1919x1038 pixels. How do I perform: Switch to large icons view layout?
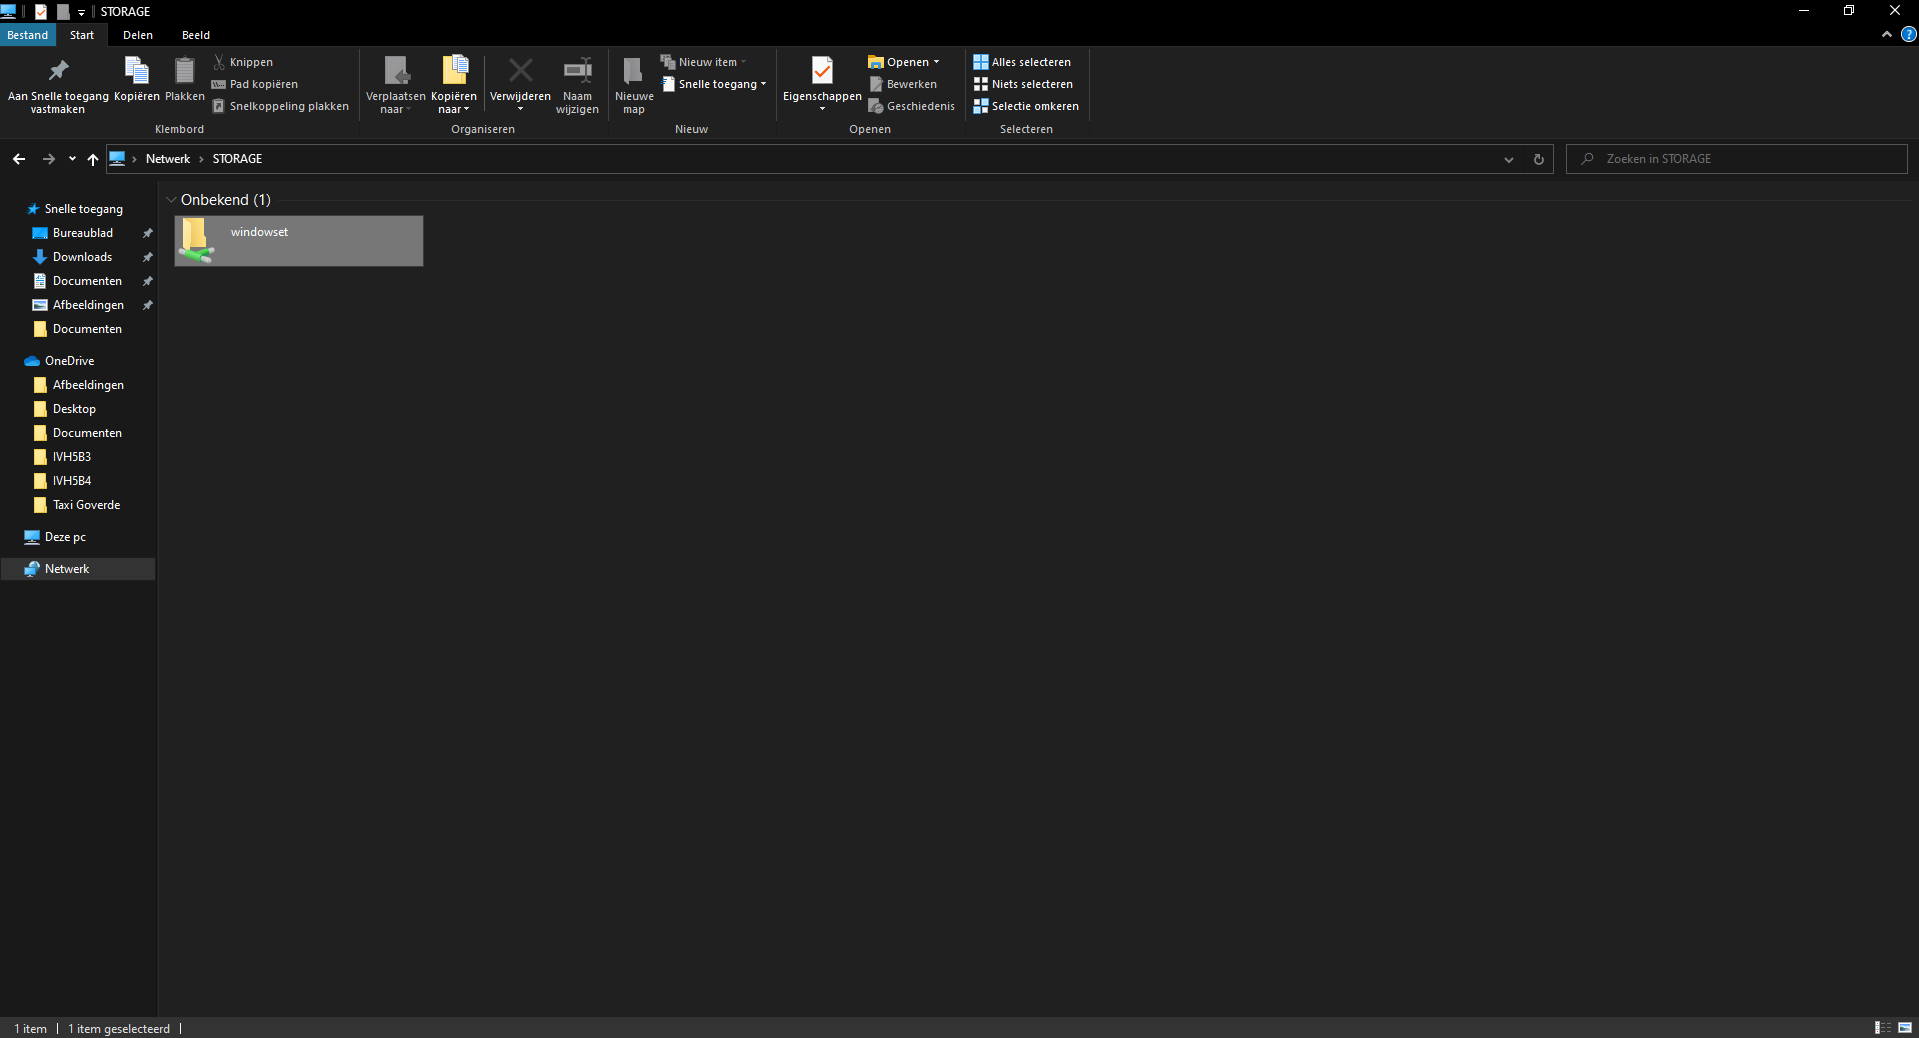[1905, 1028]
